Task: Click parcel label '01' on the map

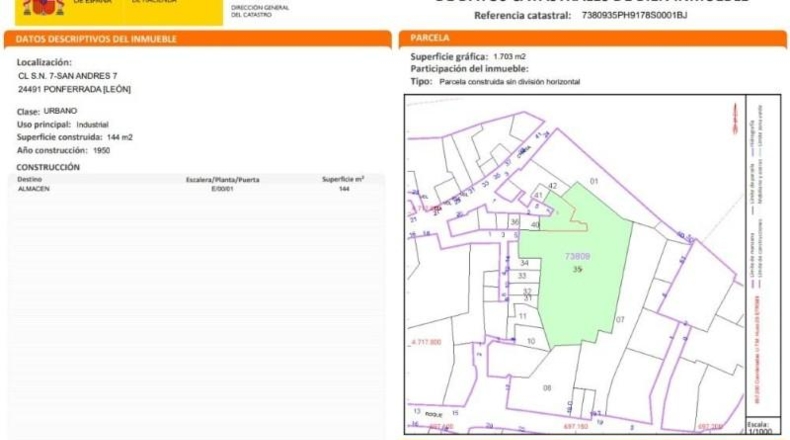Action: [594, 181]
